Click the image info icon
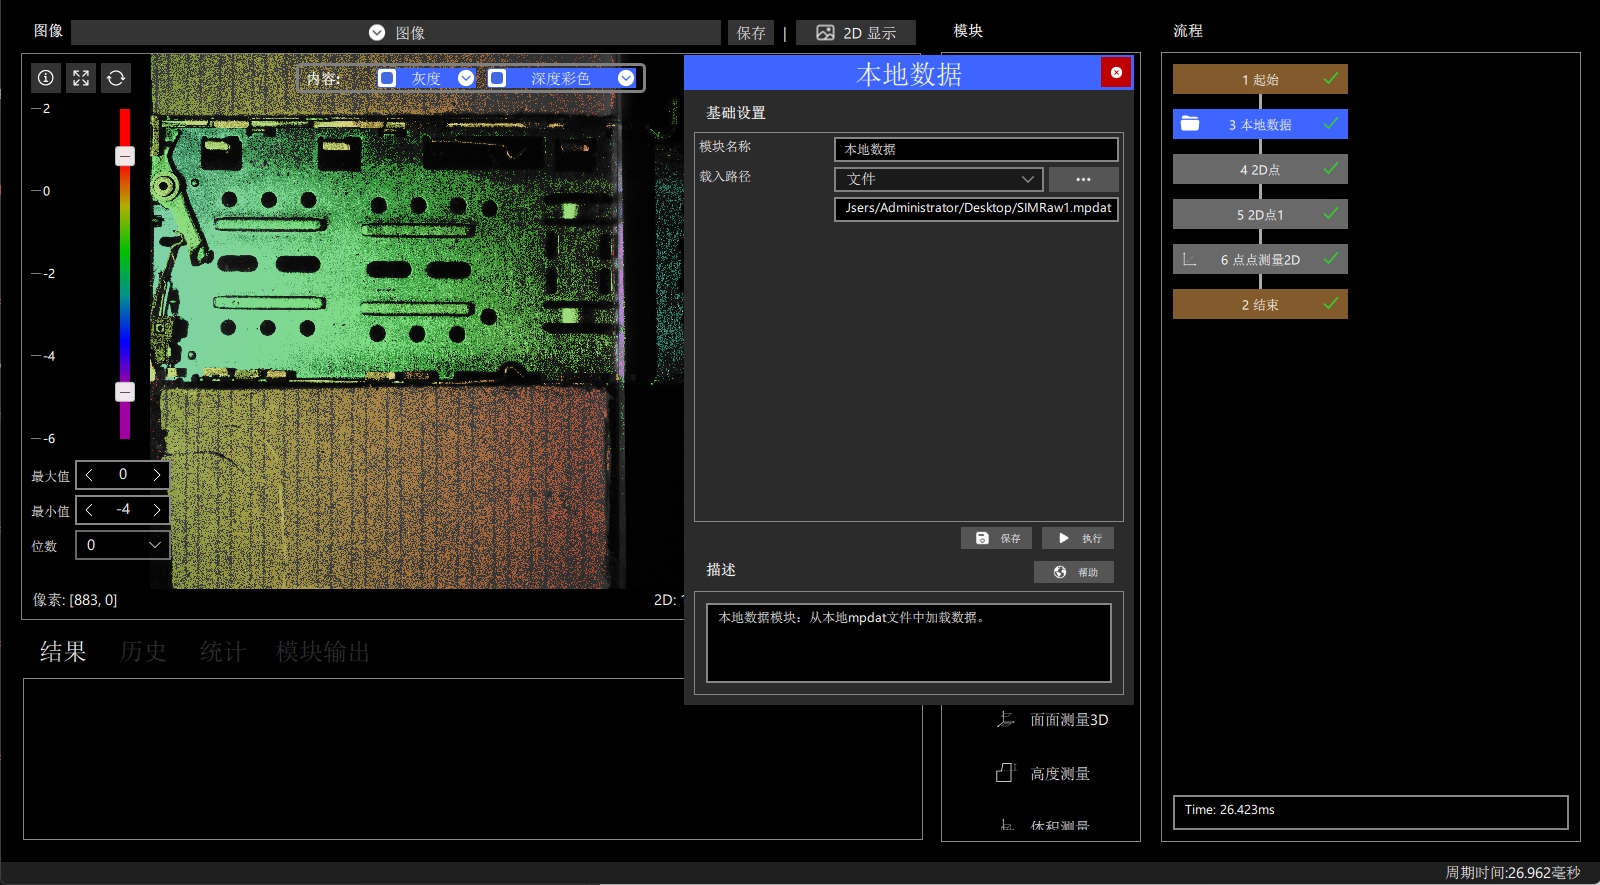 (46, 78)
